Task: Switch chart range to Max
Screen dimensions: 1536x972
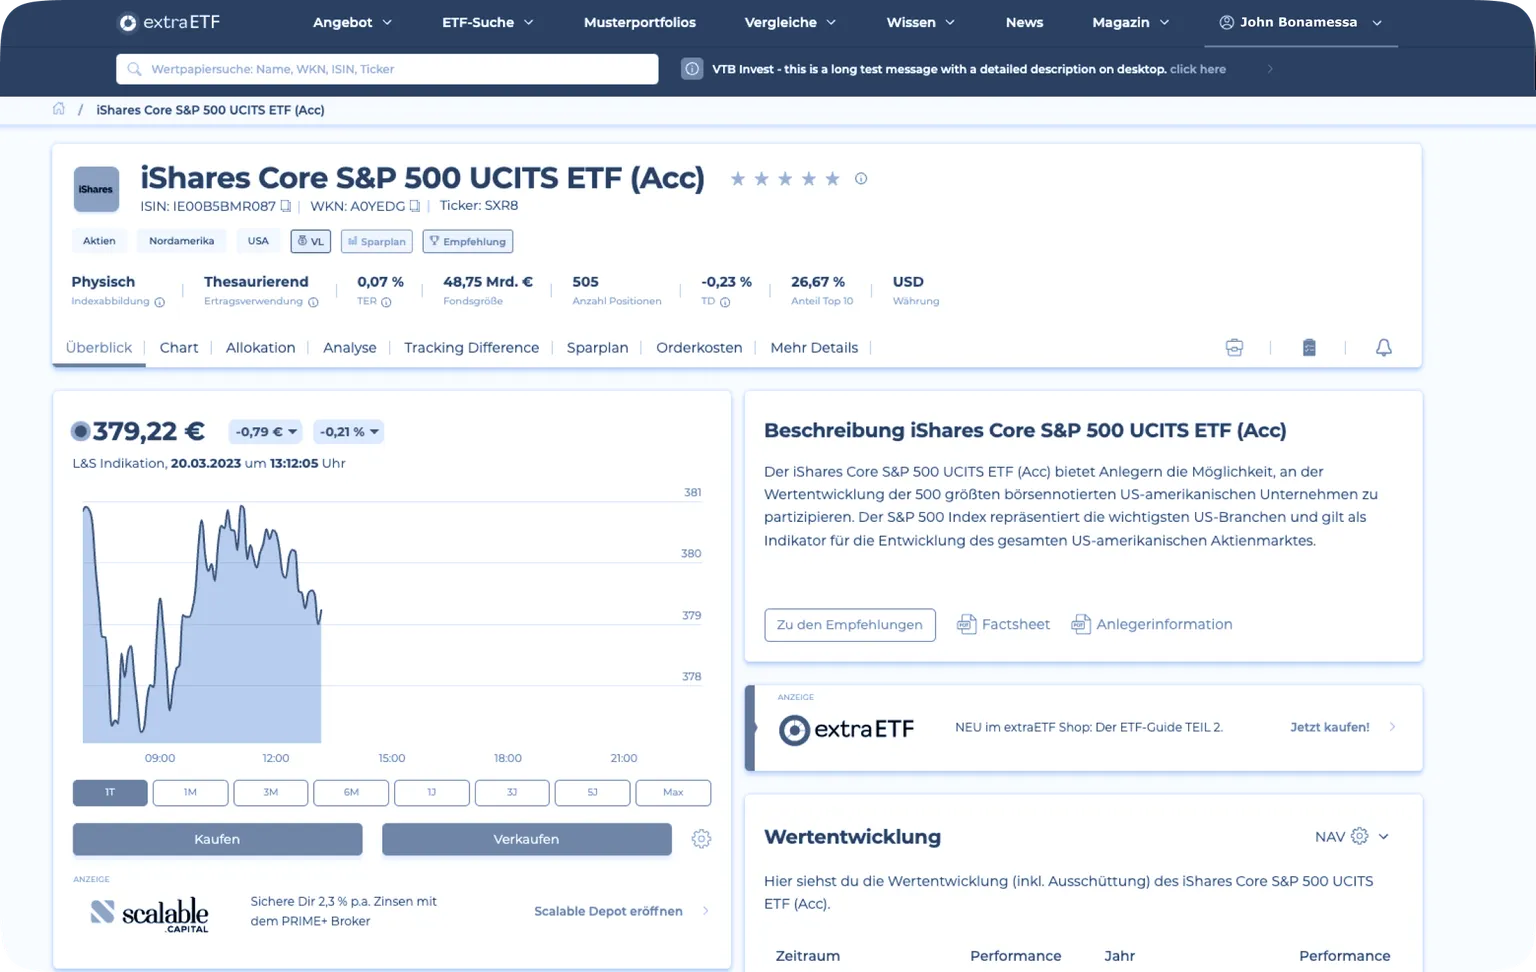Action: pyautogui.click(x=673, y=793)
